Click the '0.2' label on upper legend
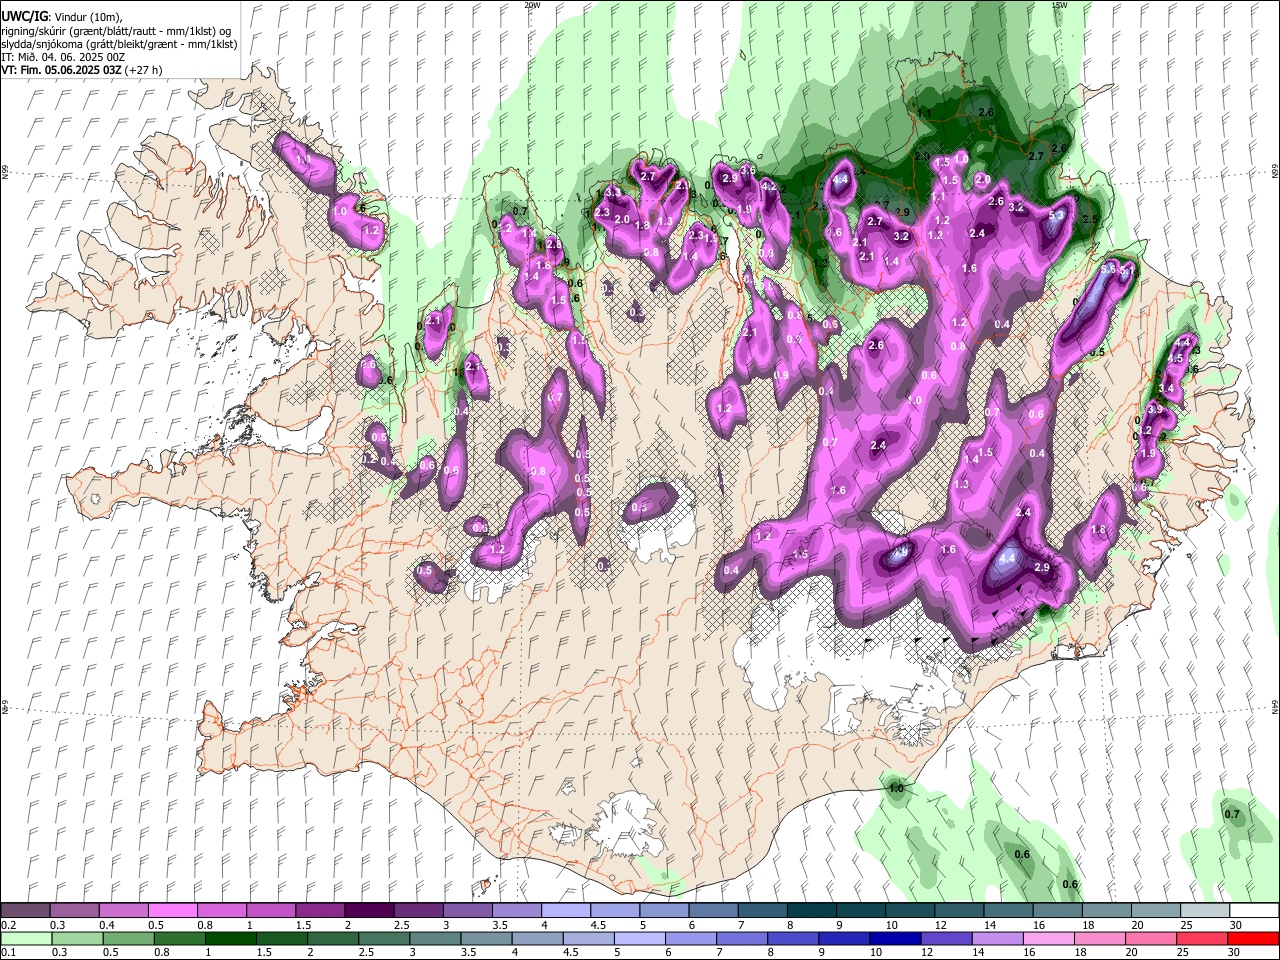1280x960 pixels. 7,925
